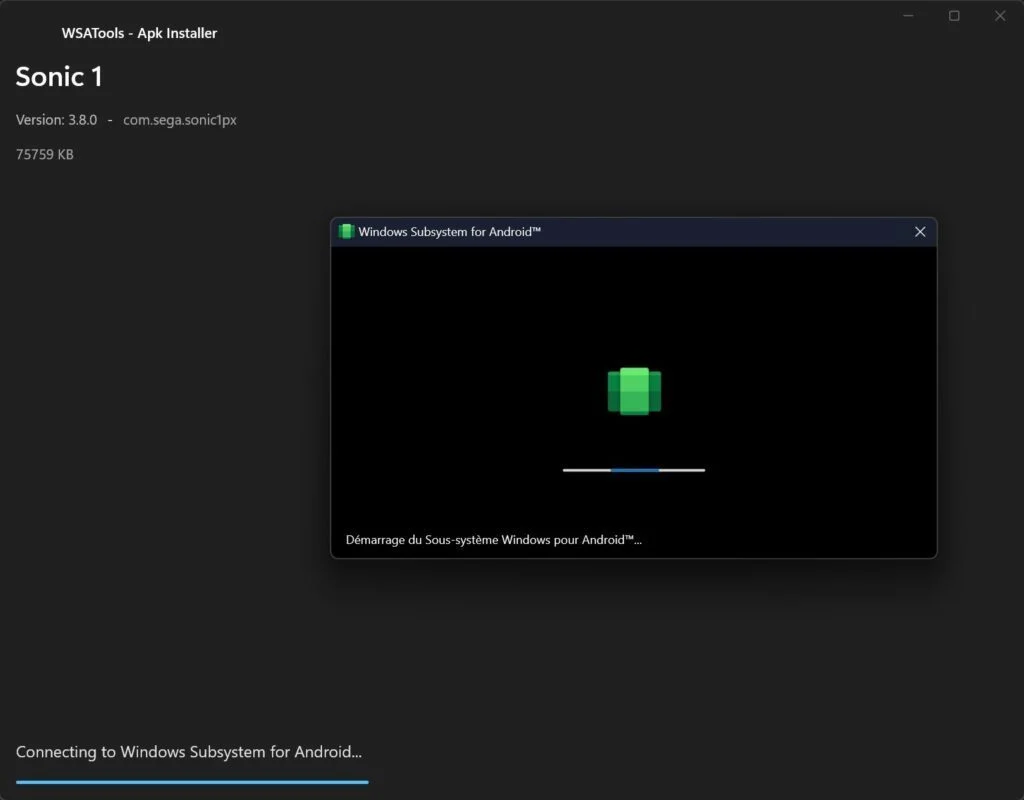Click the "Connecting to Windows Subsystem for Android..." status
Viewport: 1024px width, 800px height.
point(189,752)
